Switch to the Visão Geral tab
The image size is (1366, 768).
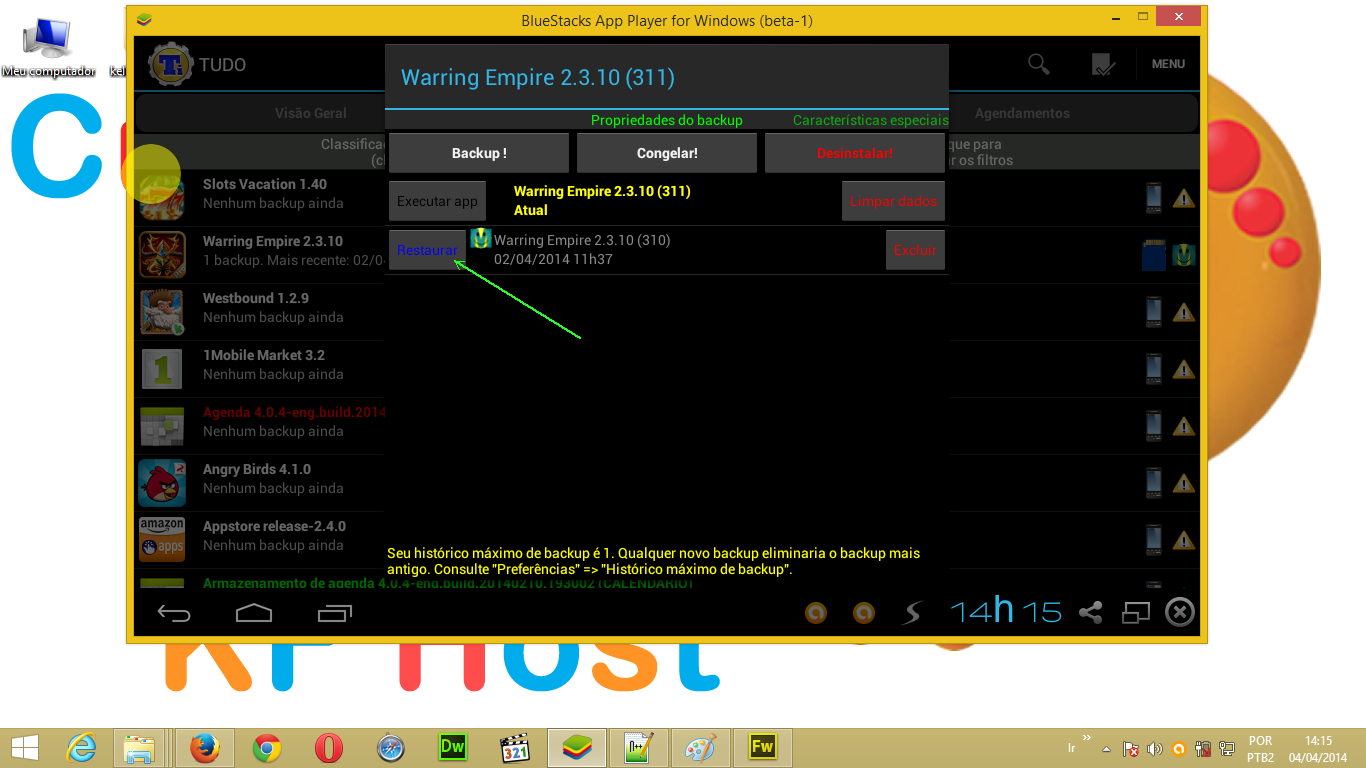pos(311,113)
